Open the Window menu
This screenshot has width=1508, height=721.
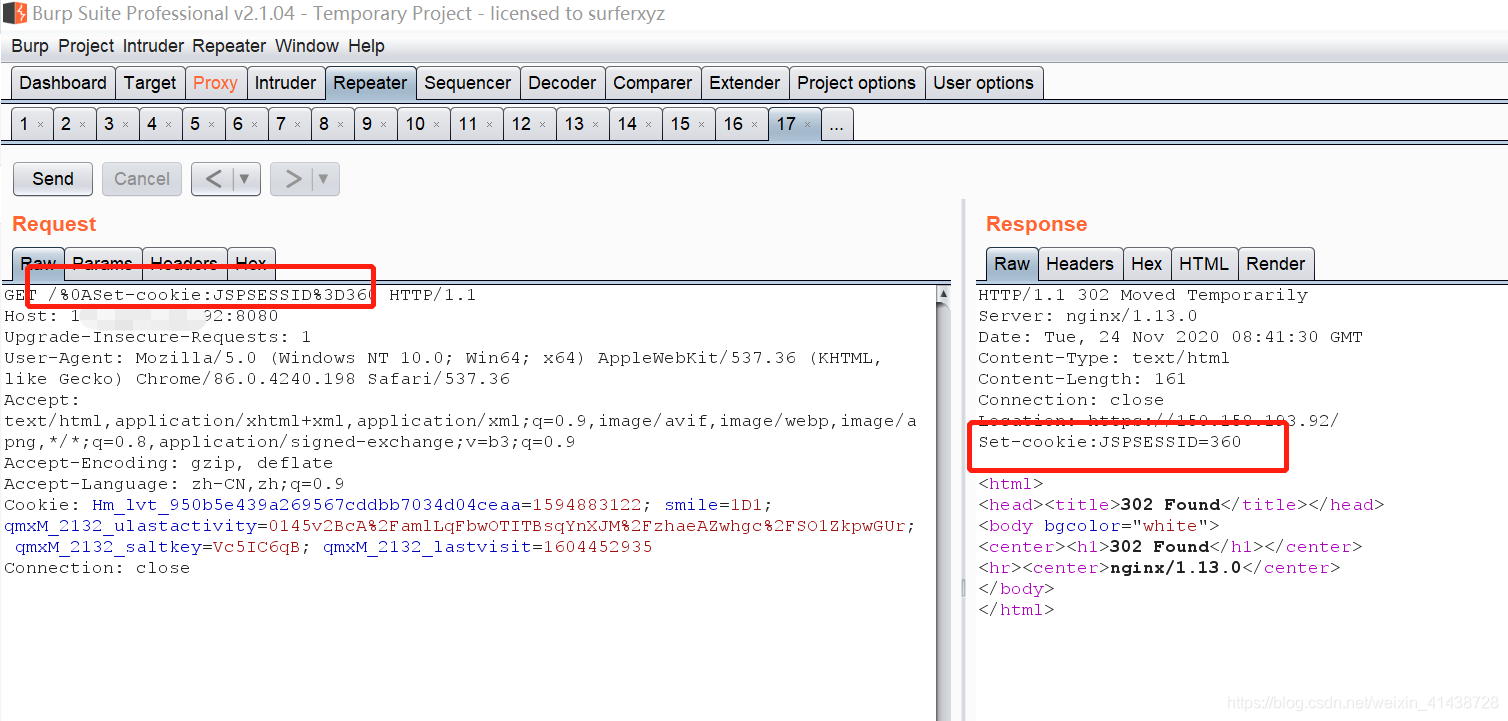click(x=307, y=46)
